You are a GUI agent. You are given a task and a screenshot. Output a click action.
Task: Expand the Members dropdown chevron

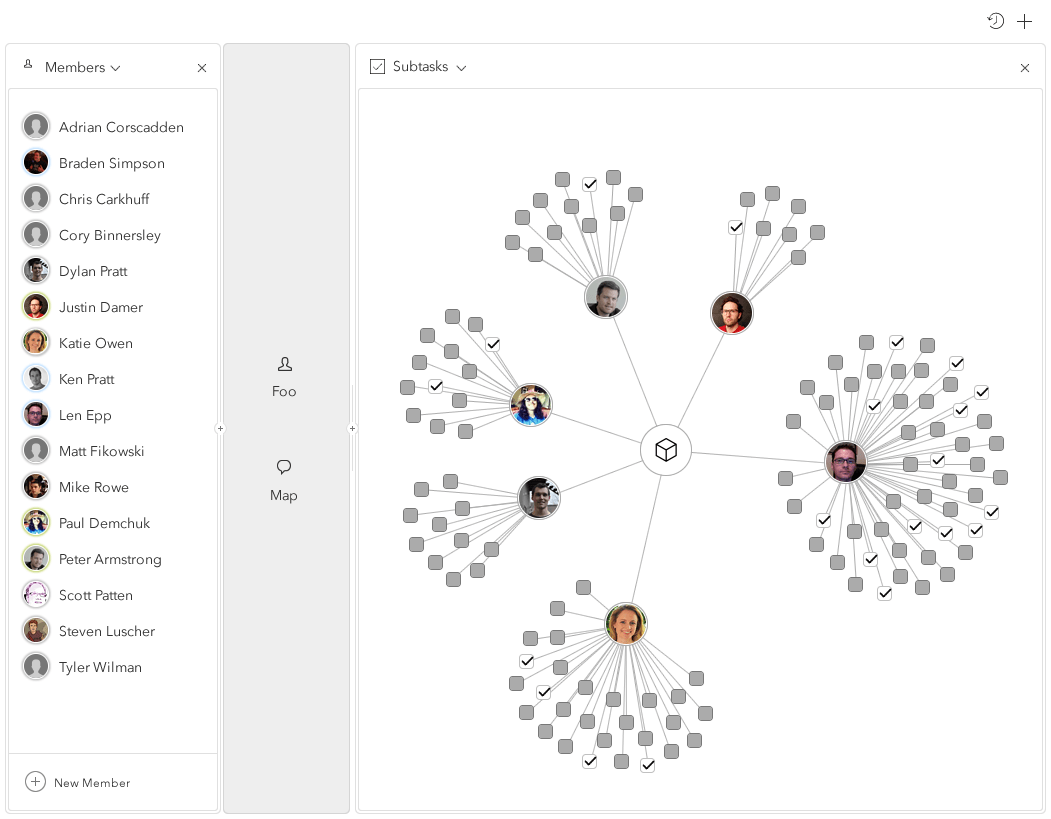[116, 68]
